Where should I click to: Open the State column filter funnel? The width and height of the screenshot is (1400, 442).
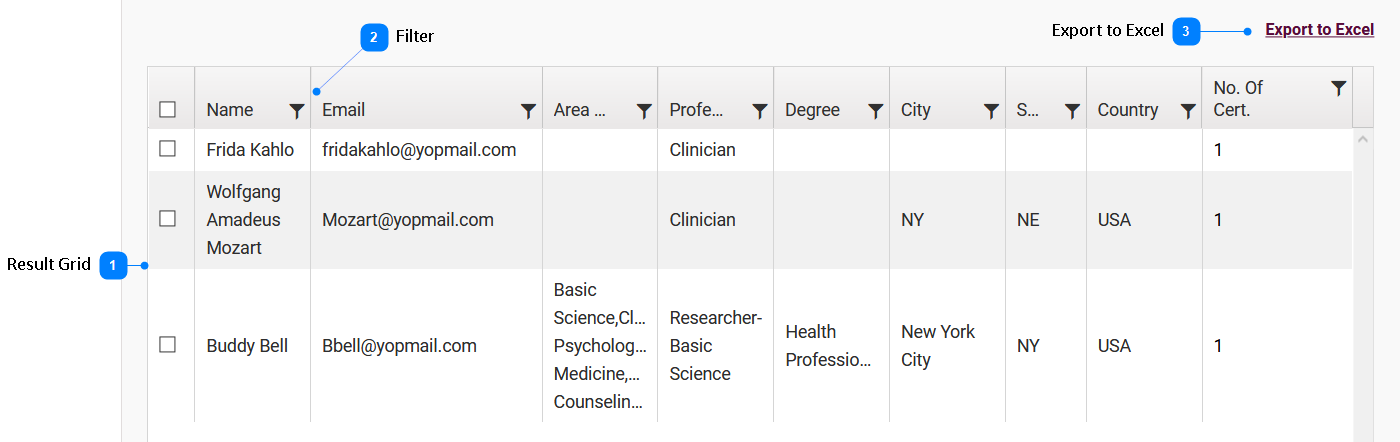tap(1072, 111)
